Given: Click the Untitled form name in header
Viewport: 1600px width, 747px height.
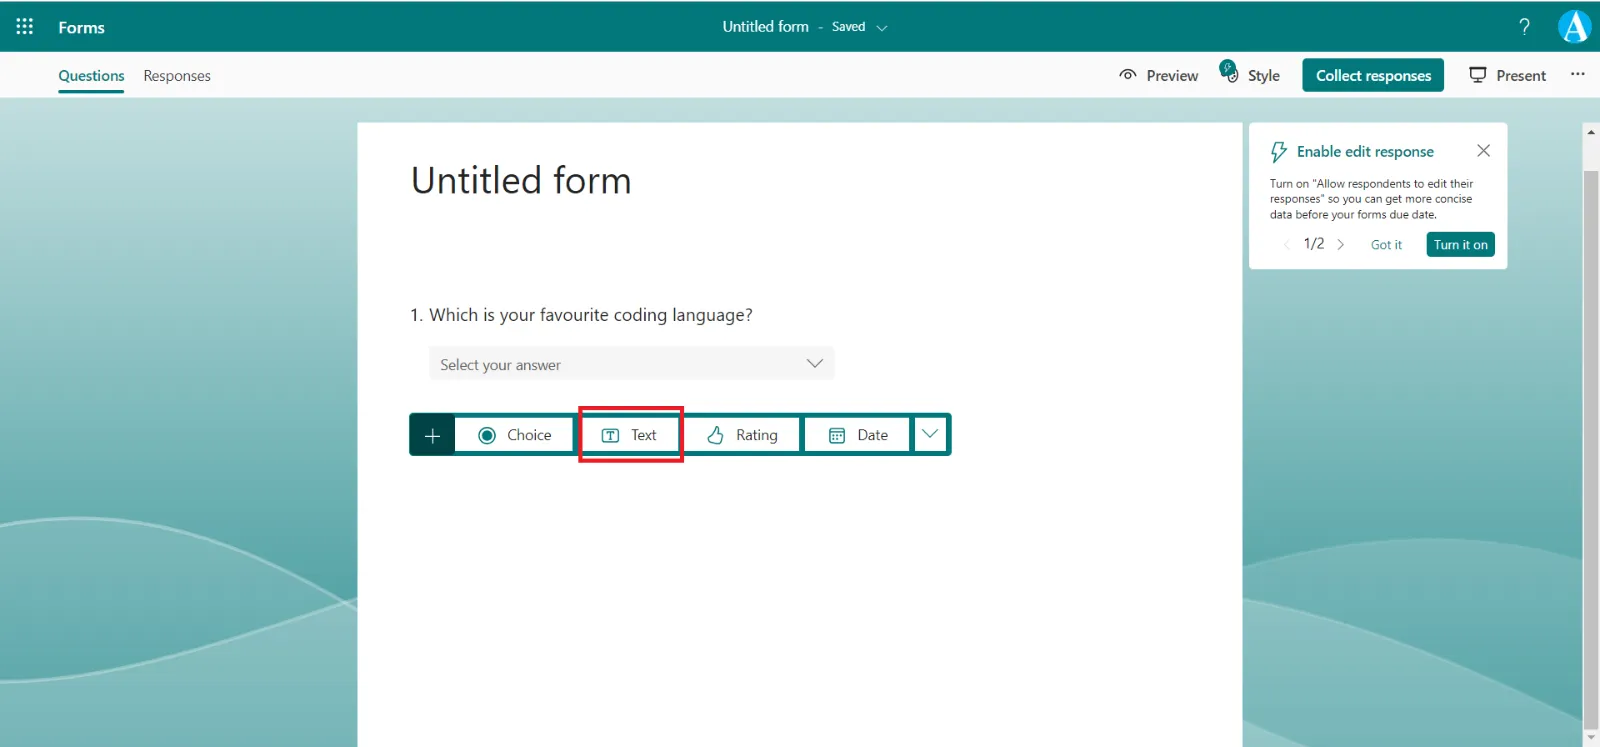Looking at the screenshot, I should point(765,27).
